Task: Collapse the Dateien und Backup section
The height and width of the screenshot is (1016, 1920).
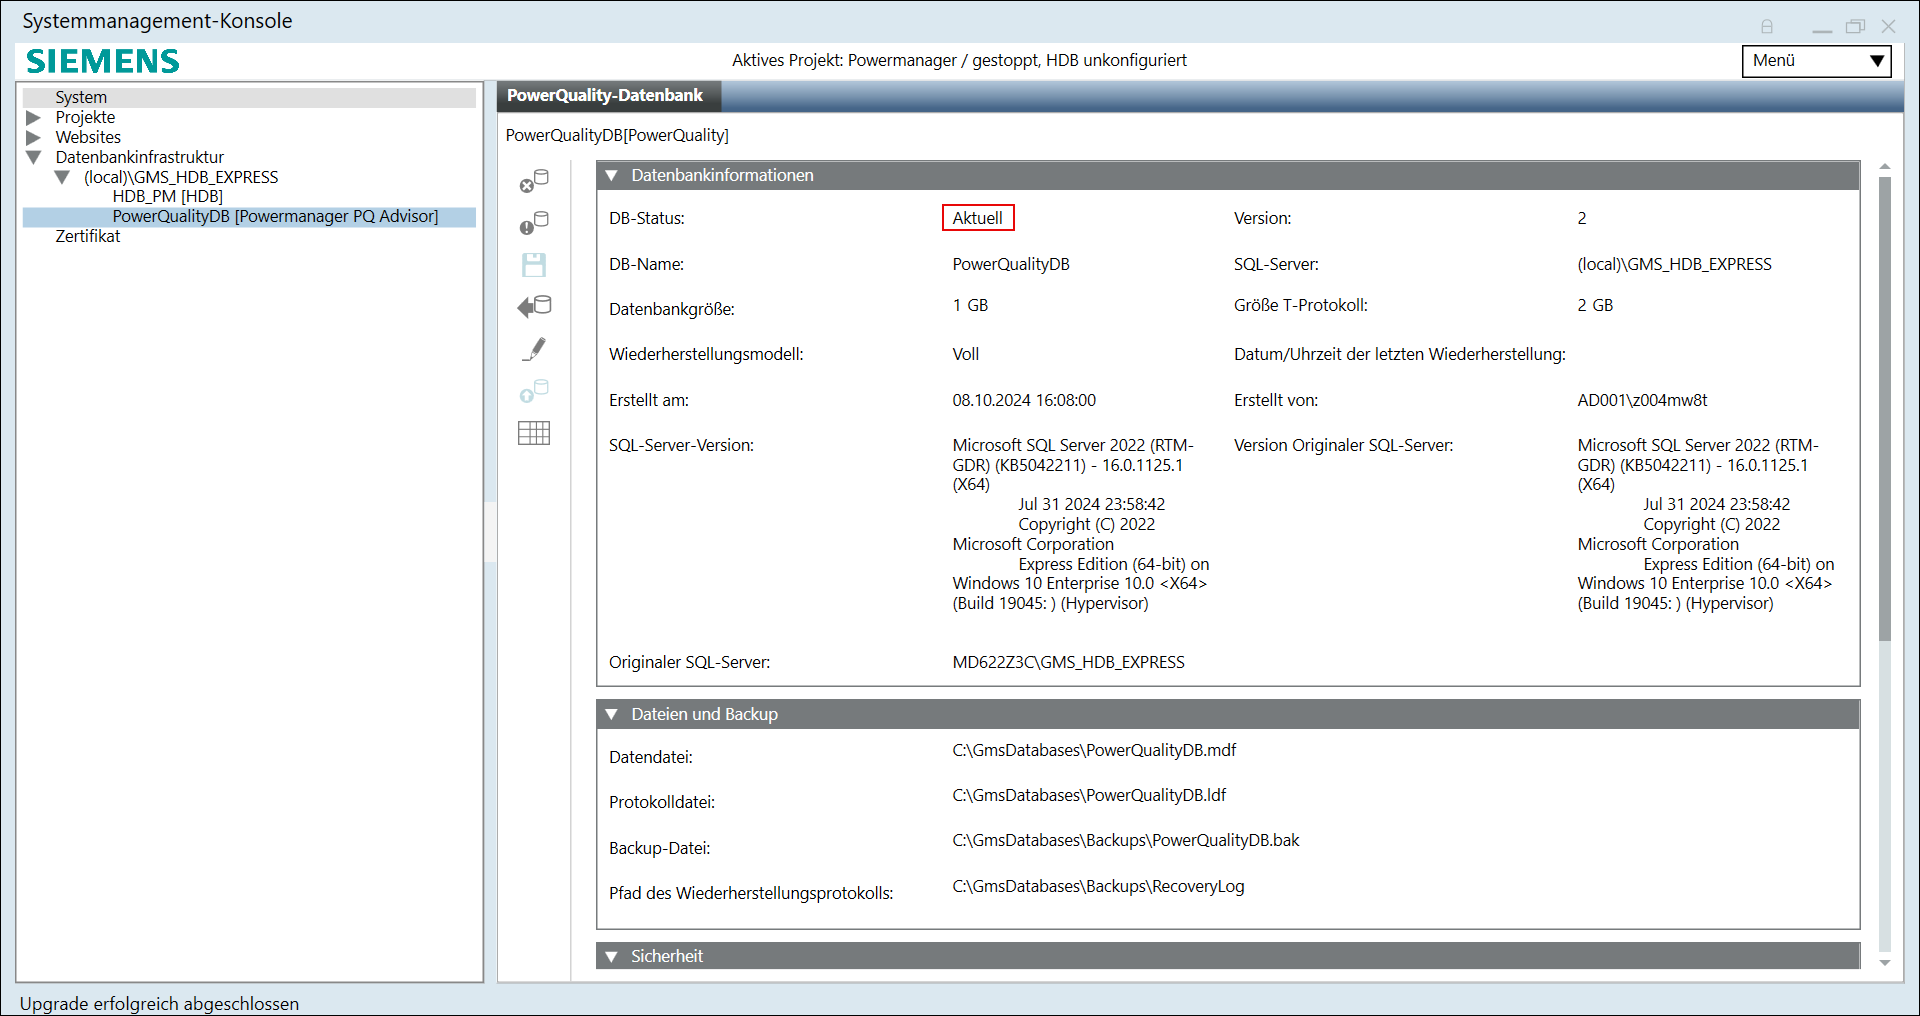Action: pos(612,715)
